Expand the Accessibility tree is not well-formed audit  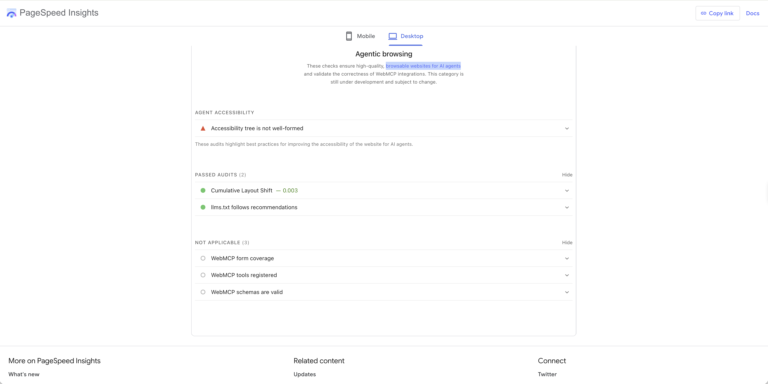[x=384, y=128]
